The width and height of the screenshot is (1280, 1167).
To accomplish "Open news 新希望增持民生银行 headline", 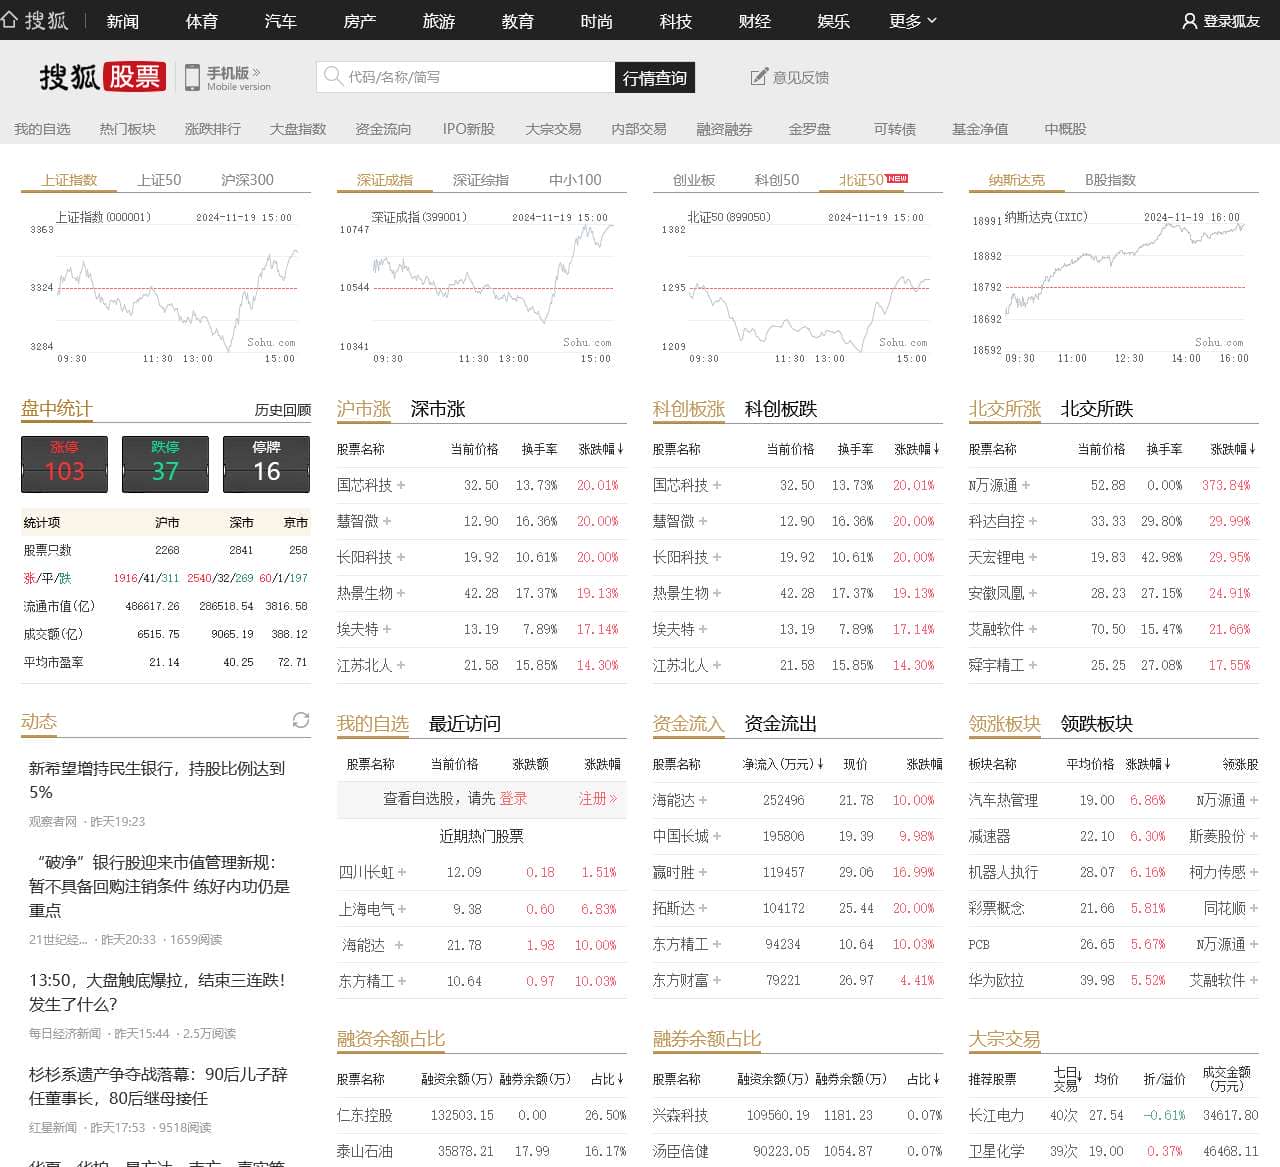I will tap(157, 780).
